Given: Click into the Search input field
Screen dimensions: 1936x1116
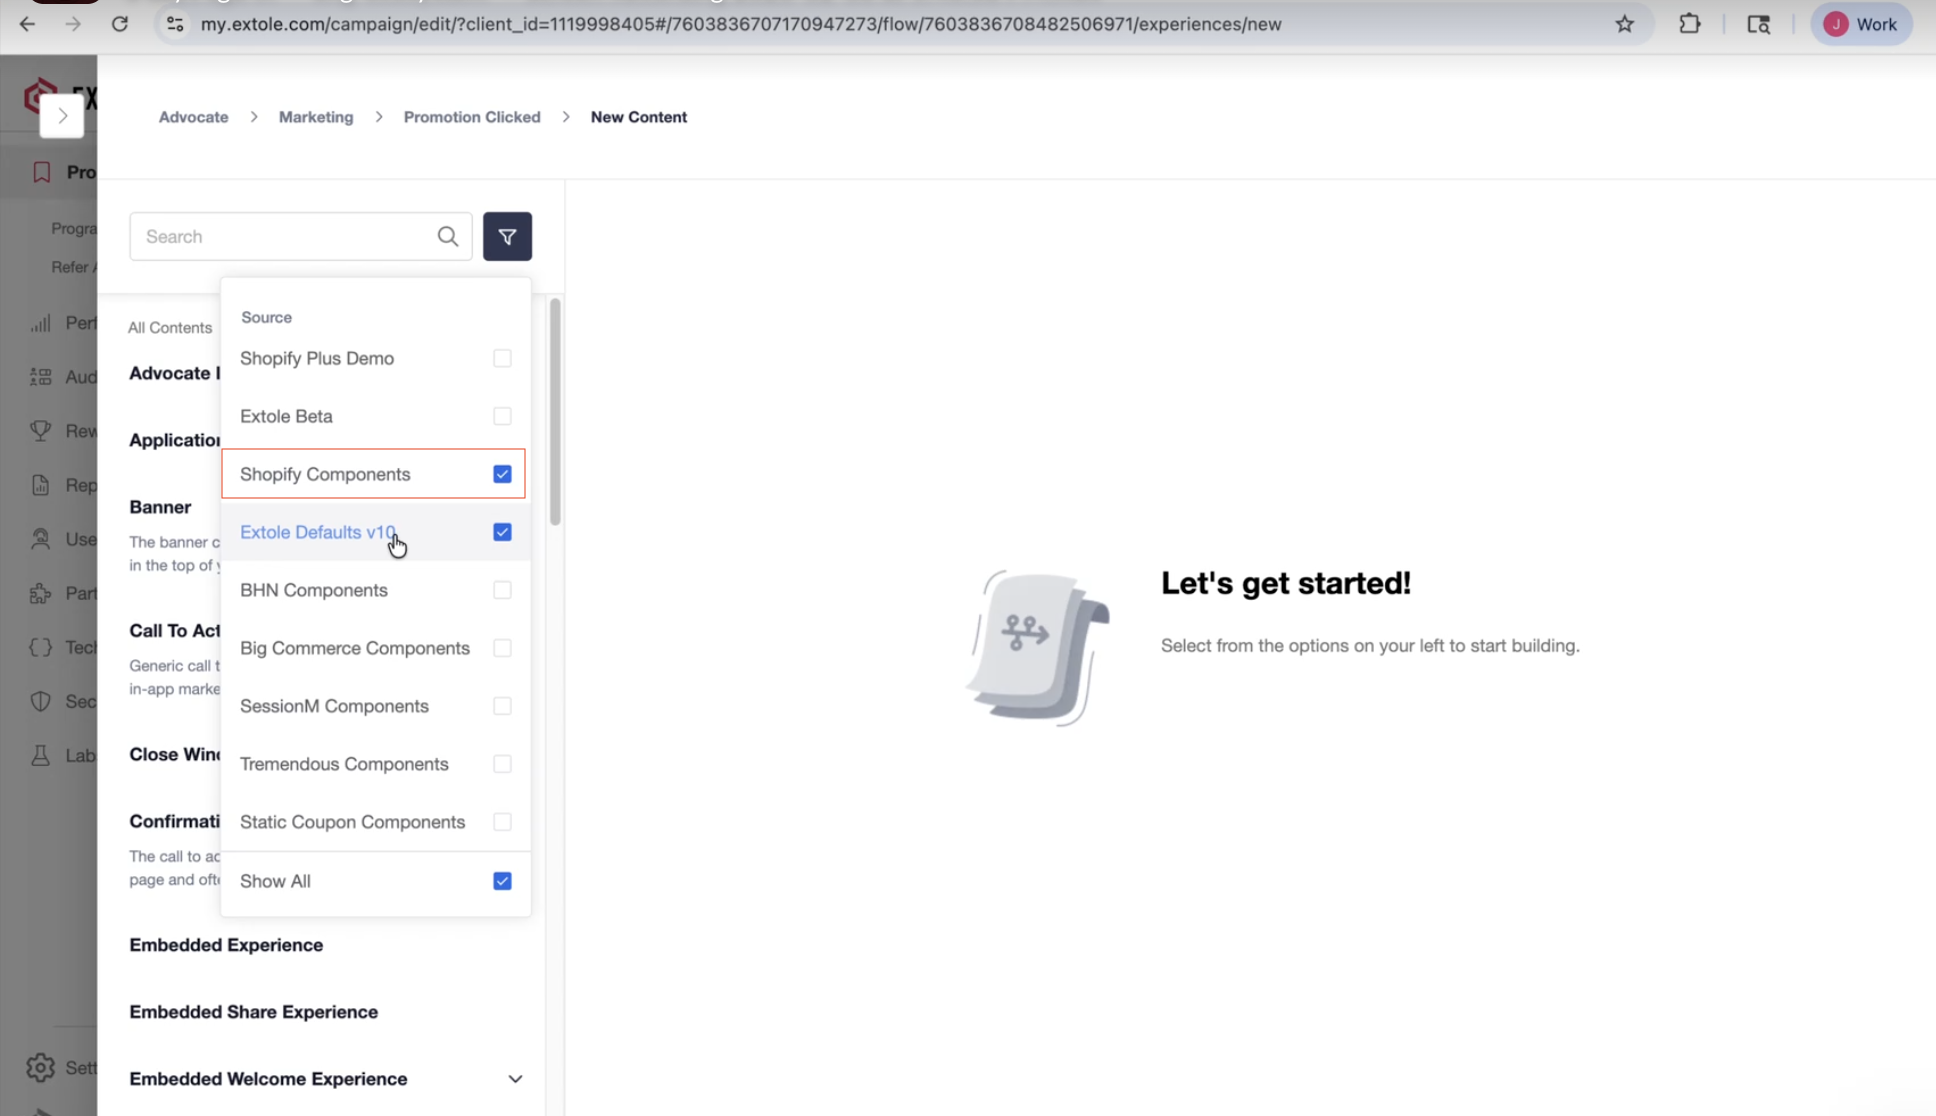Looking at the screenshot, I should 285,237.
